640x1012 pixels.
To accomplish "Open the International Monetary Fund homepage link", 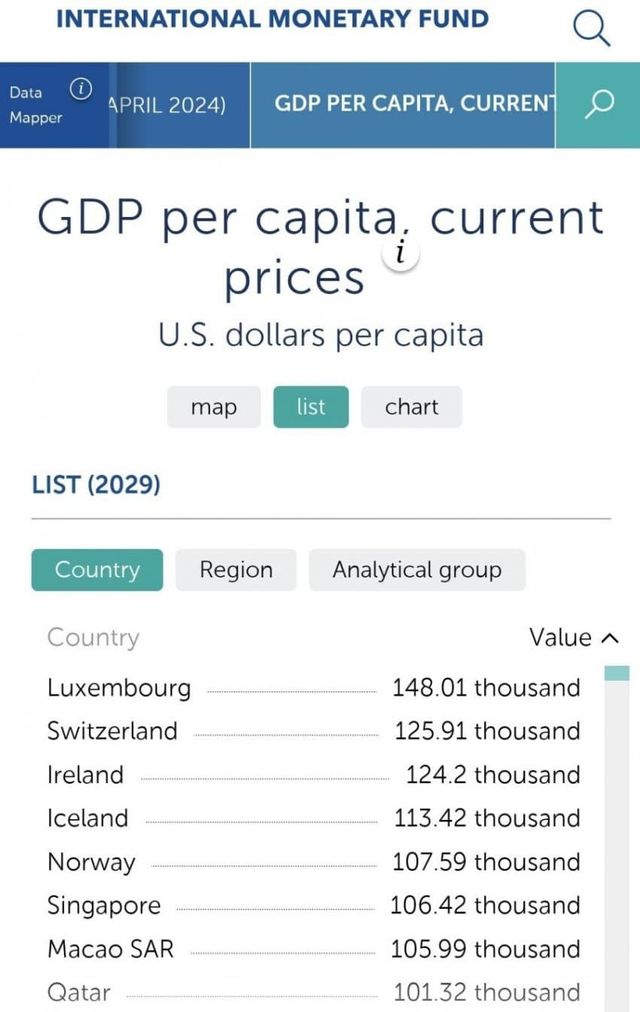I will coord(272,19).
